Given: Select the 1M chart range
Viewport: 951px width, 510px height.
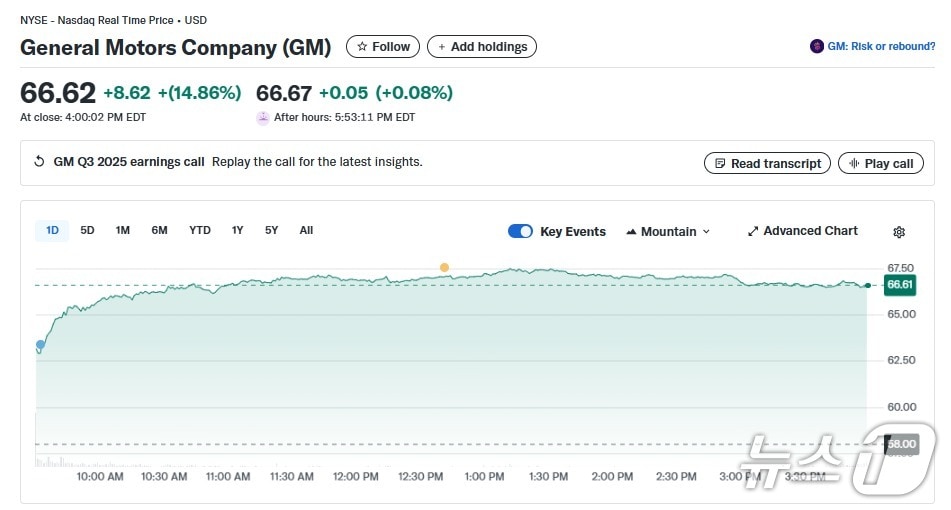Looking at the screenshot, I should click(122, 230).
